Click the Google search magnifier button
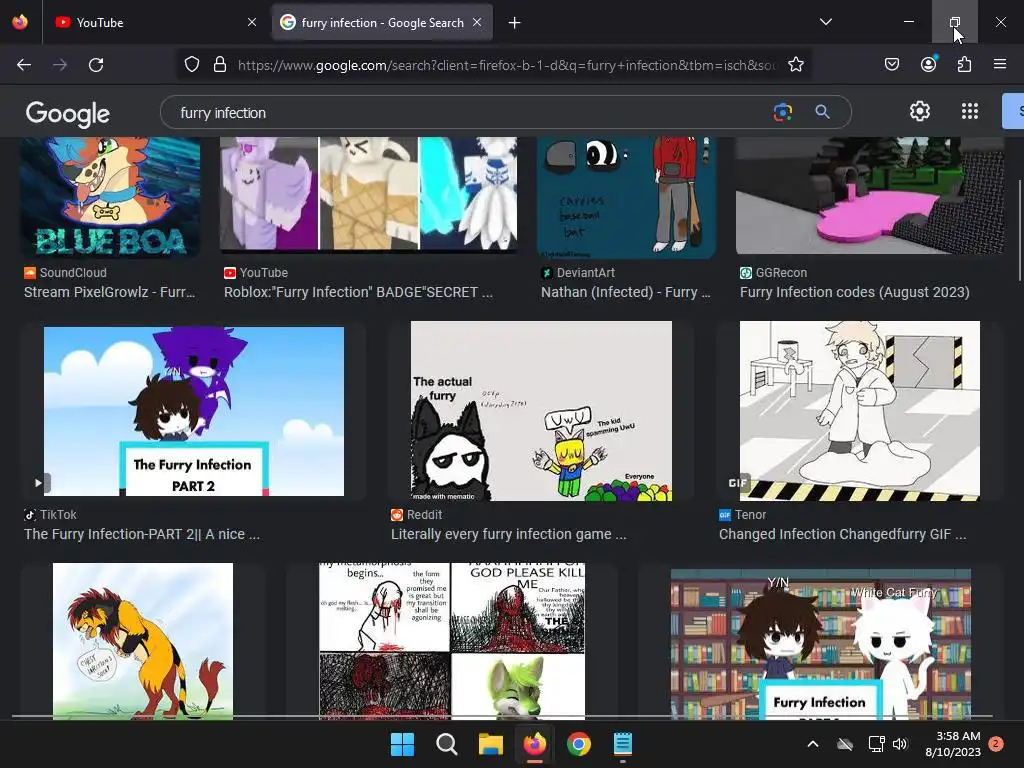 pos(822,112)
